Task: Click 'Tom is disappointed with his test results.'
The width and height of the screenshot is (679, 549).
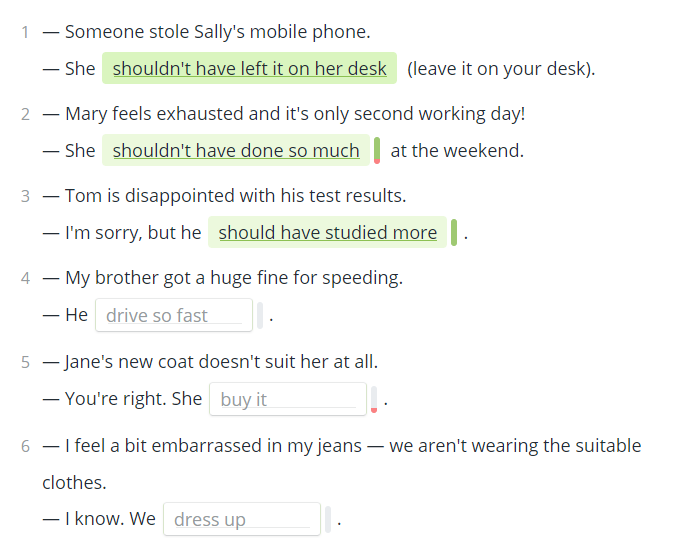Action: click(x=236, y=196)
